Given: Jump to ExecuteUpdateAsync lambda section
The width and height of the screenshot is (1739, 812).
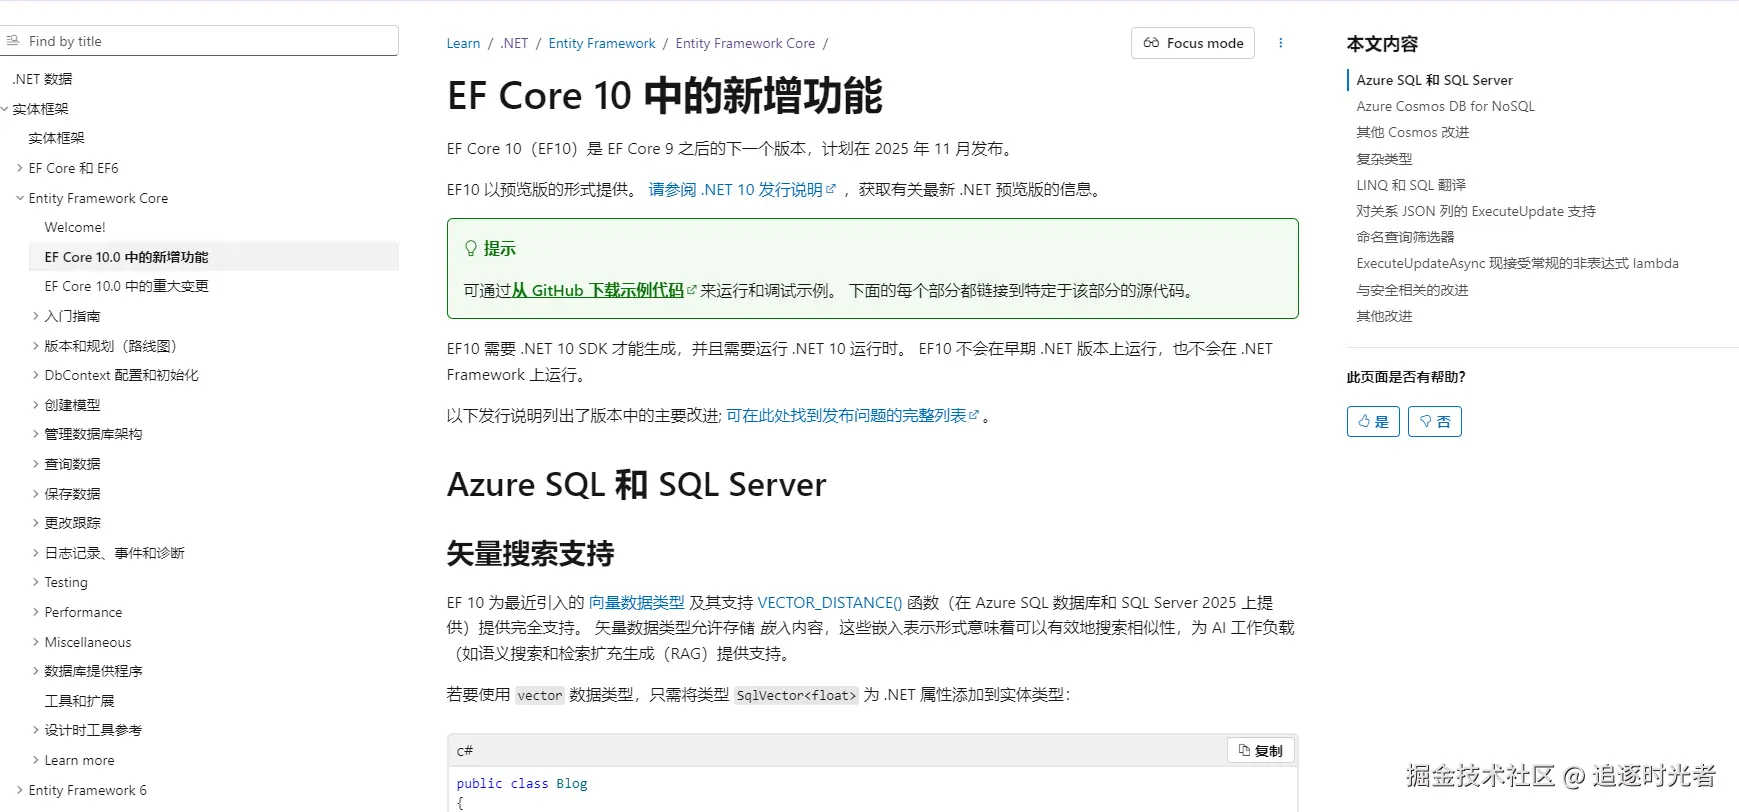Looking at the screenshot, I should tap(1517, 264).
